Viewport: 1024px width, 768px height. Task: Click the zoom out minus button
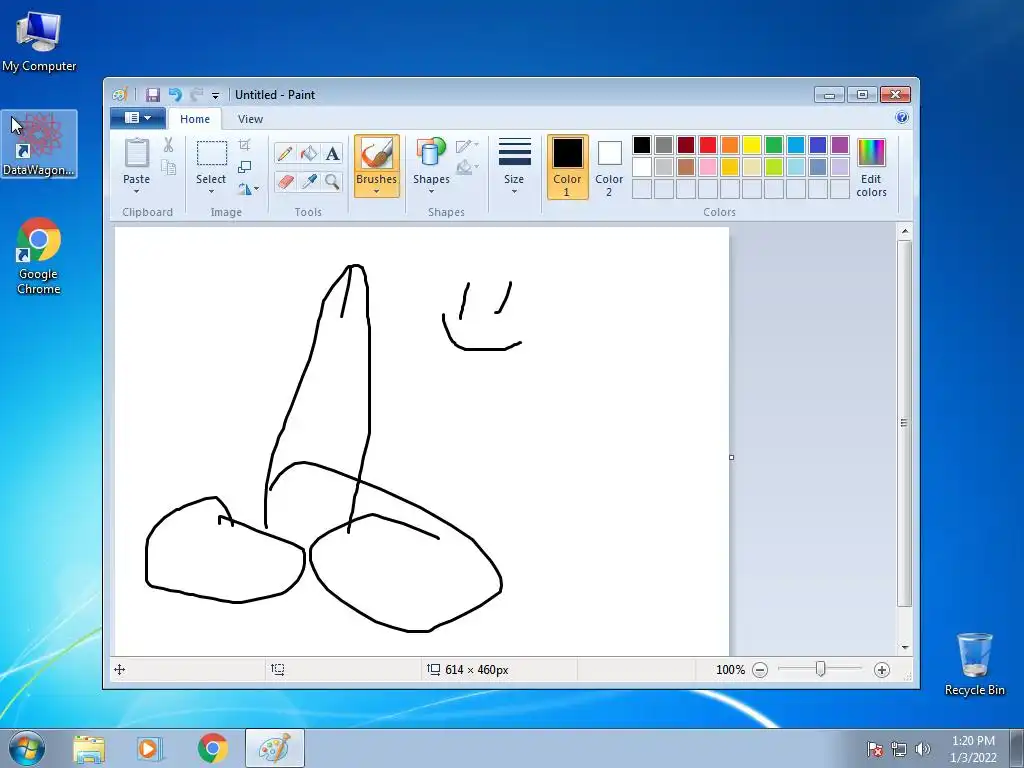(x=760, y=669)
